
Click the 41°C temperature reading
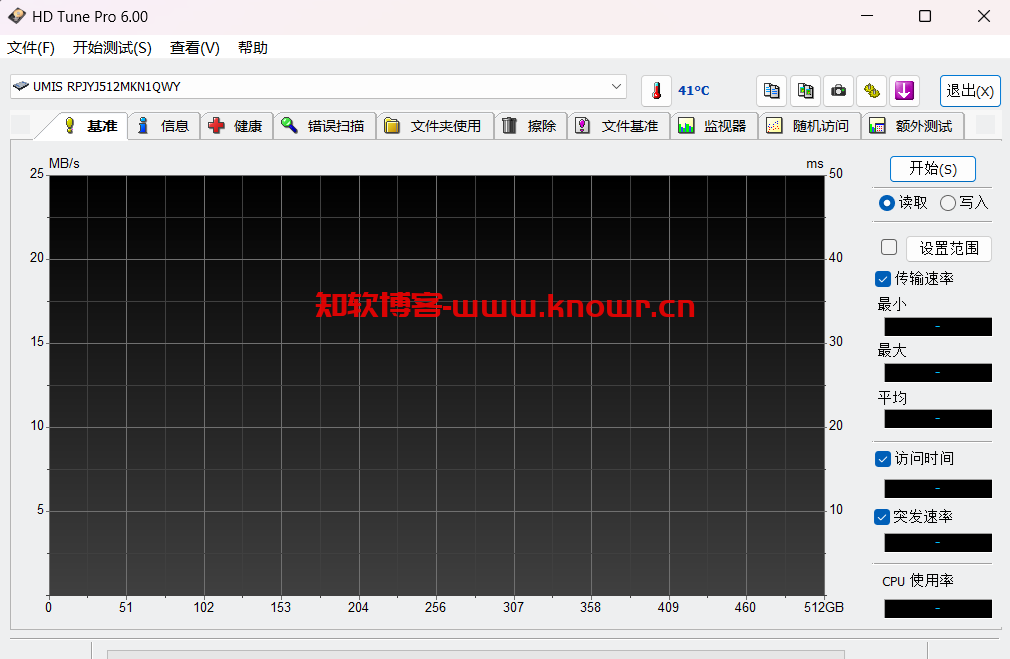point(694,91)
